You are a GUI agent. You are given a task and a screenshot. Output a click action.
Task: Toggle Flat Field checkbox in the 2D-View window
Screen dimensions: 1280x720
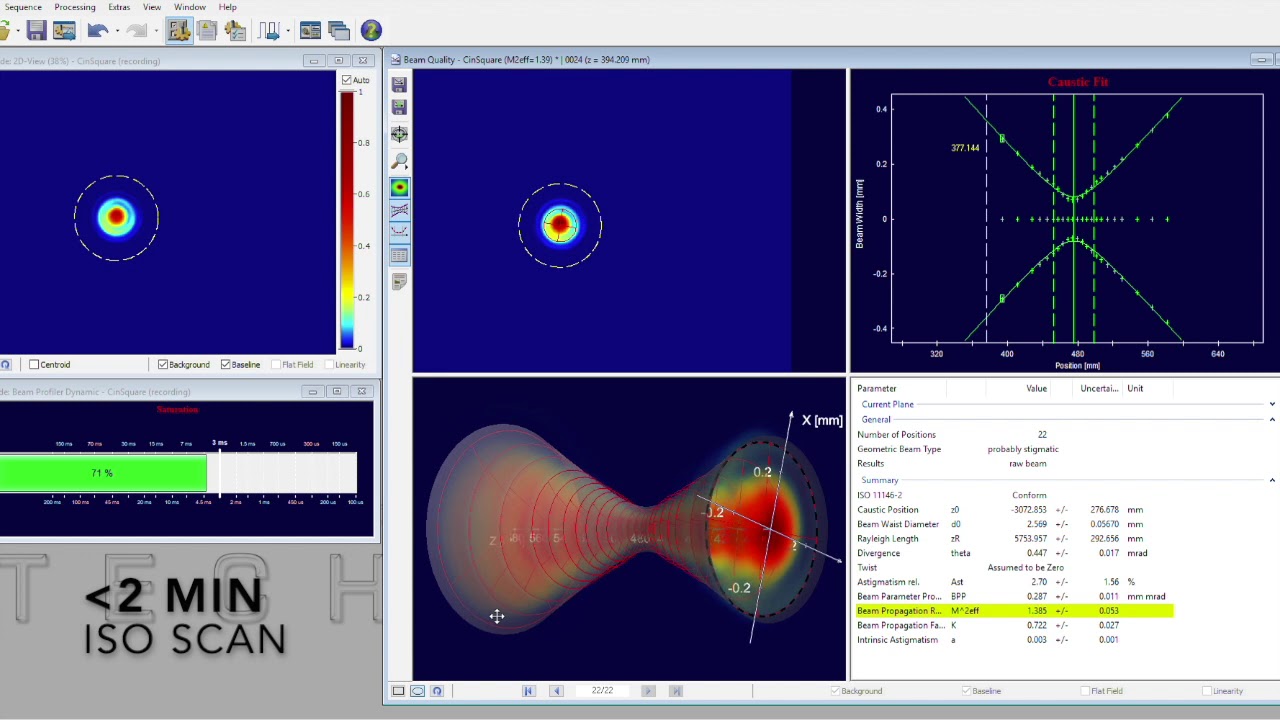(275, 365)
